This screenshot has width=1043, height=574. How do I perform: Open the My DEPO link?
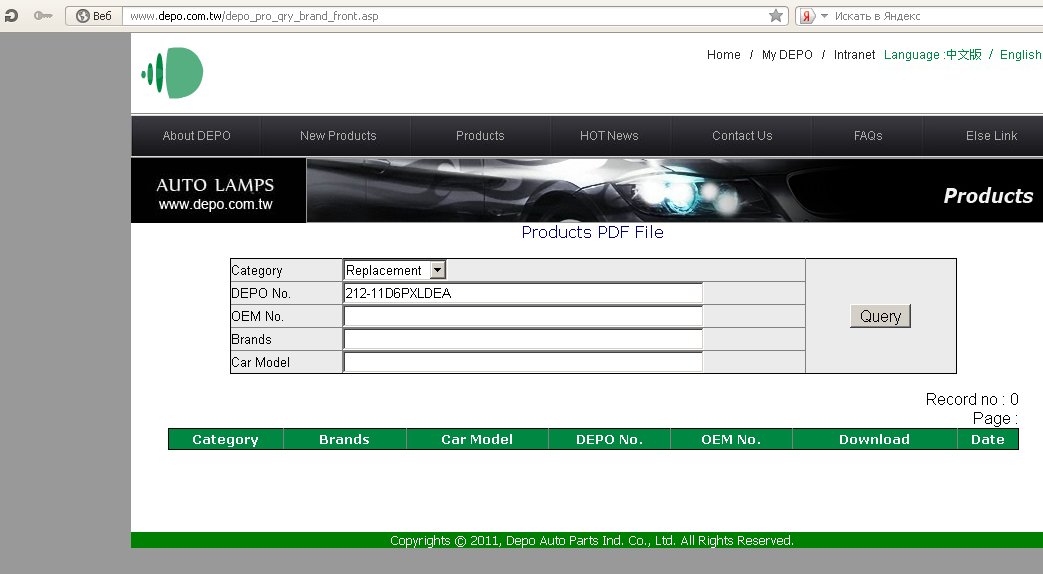[787, 55]
